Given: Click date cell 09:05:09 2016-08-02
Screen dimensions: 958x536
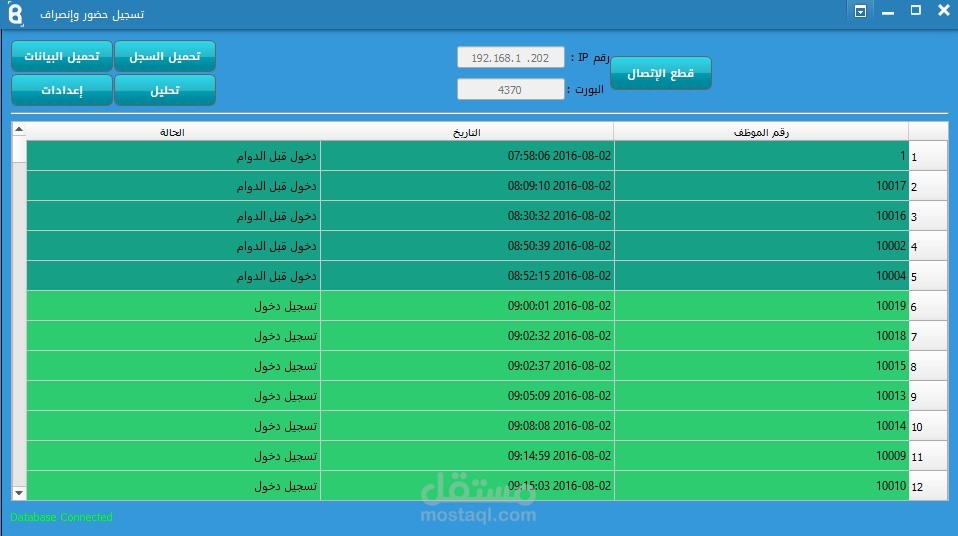Looking at the screenshot, I should (x=467, y=395).
